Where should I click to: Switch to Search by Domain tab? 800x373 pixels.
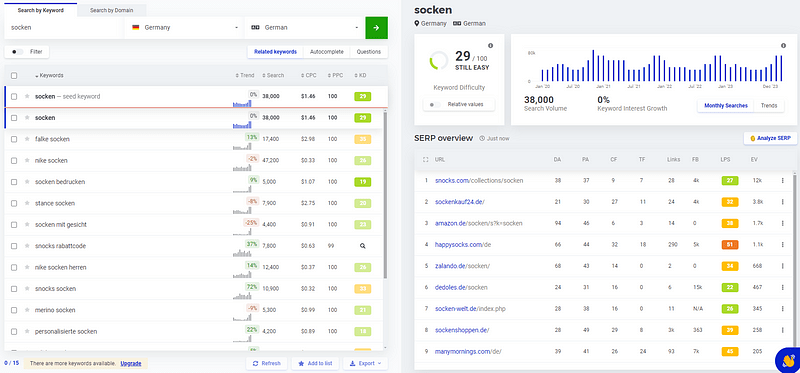[112, 10]
